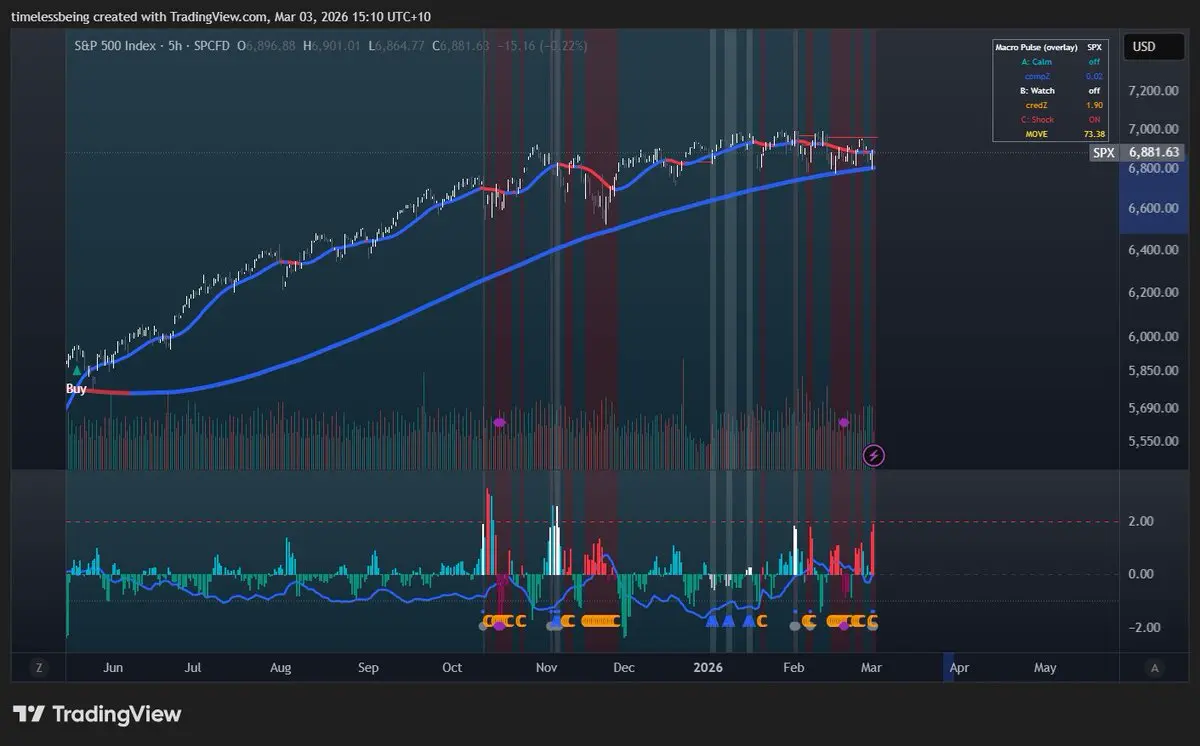
Task: Click the 6,400.00 price axis label
Action: click(x=1152, y=250)
